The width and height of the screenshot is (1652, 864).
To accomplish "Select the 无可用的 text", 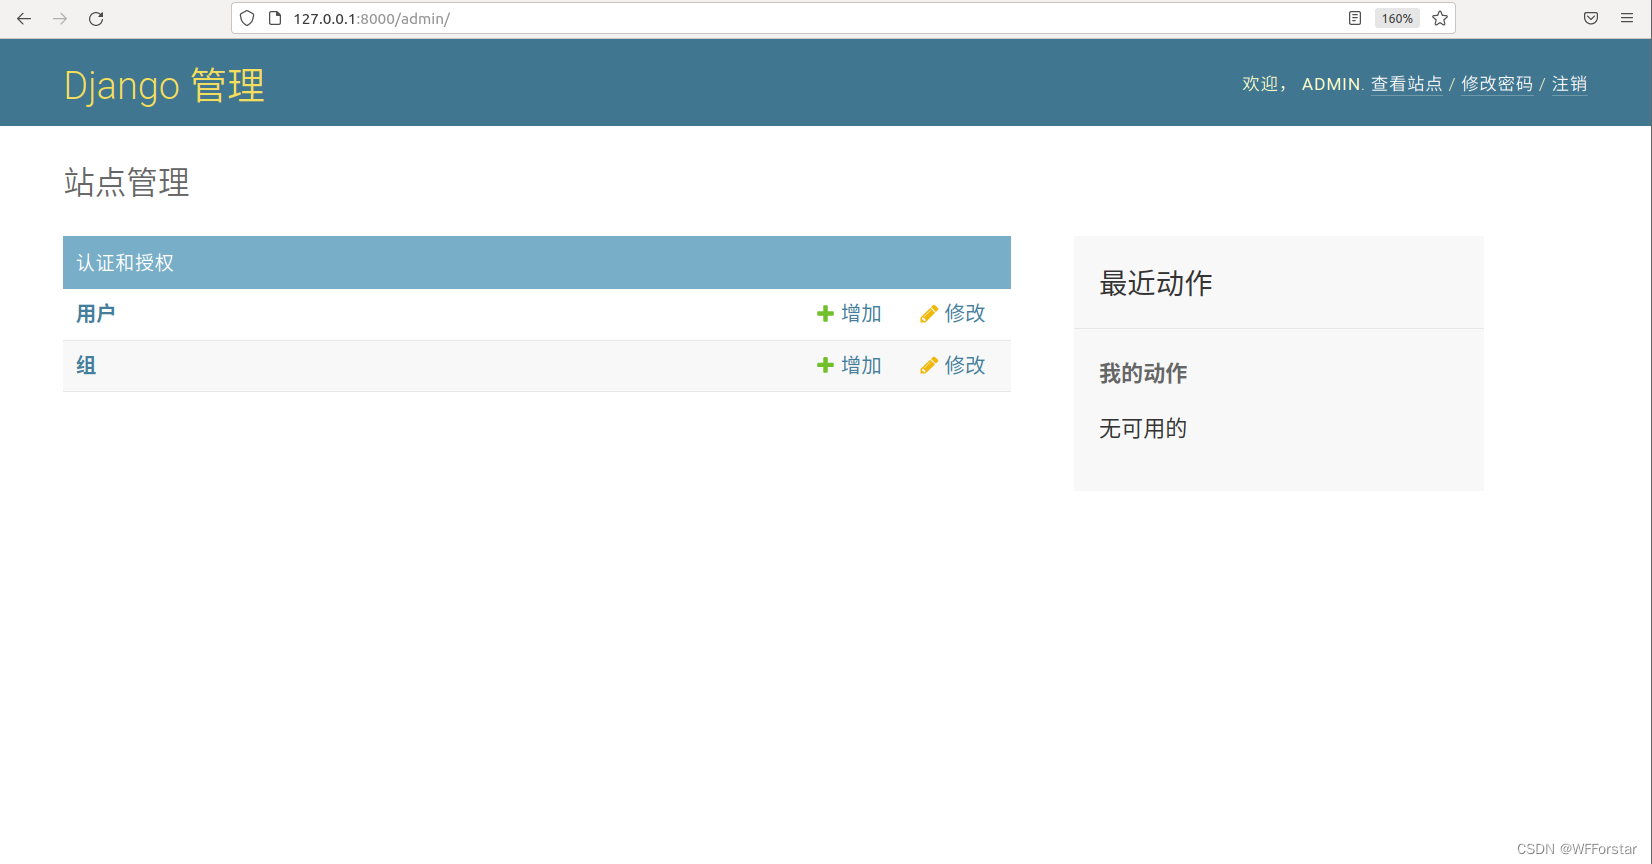I will point(1143,429).
